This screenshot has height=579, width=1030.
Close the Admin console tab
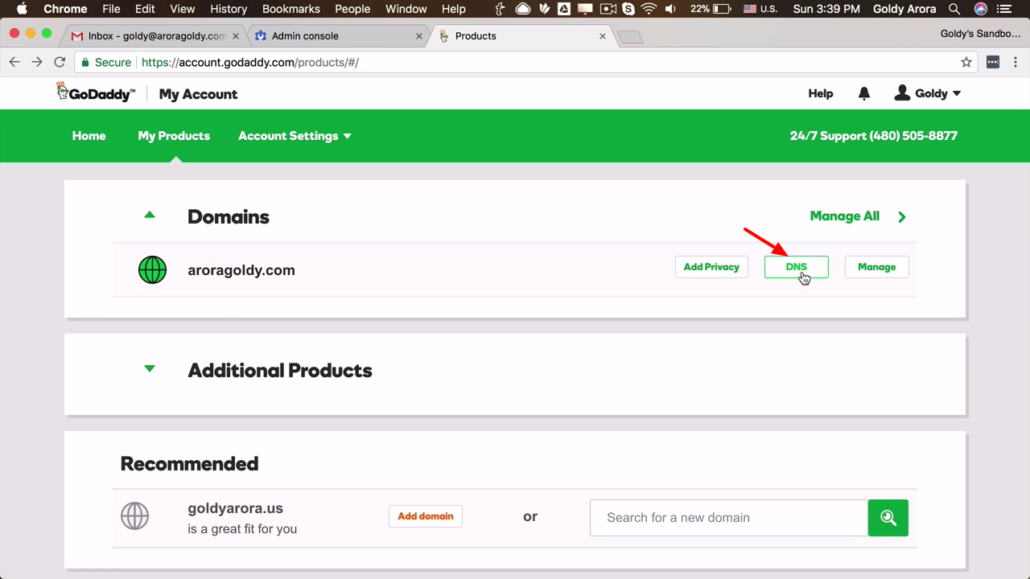tap(419, 36)
